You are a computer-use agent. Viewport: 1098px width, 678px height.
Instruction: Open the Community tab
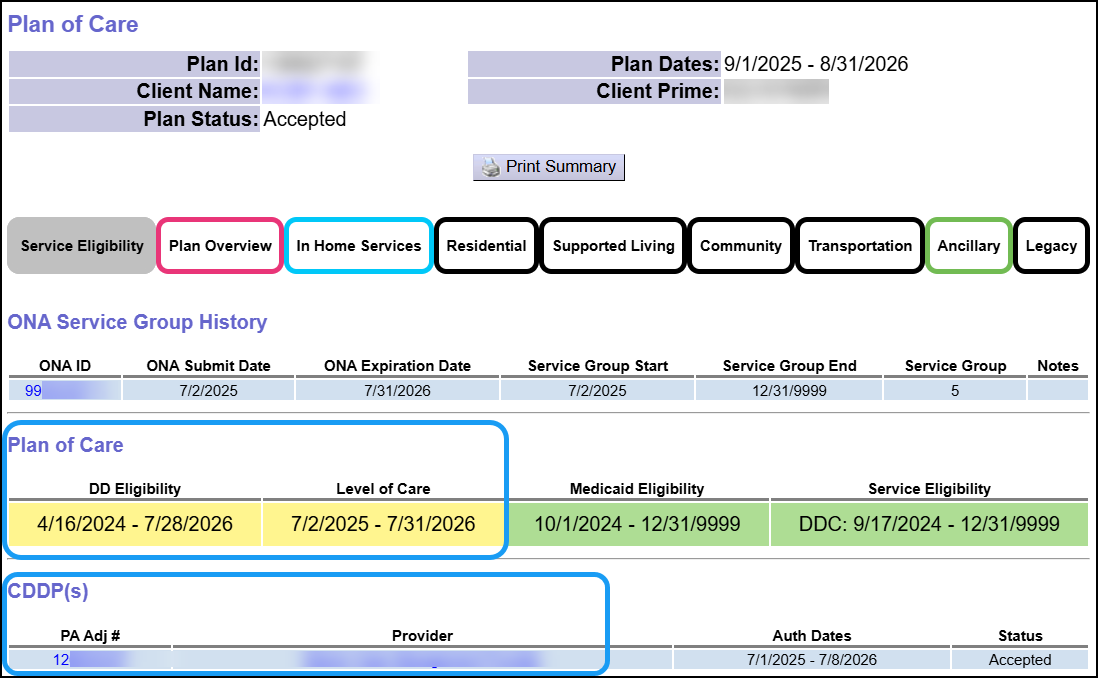tap(740, 245)
